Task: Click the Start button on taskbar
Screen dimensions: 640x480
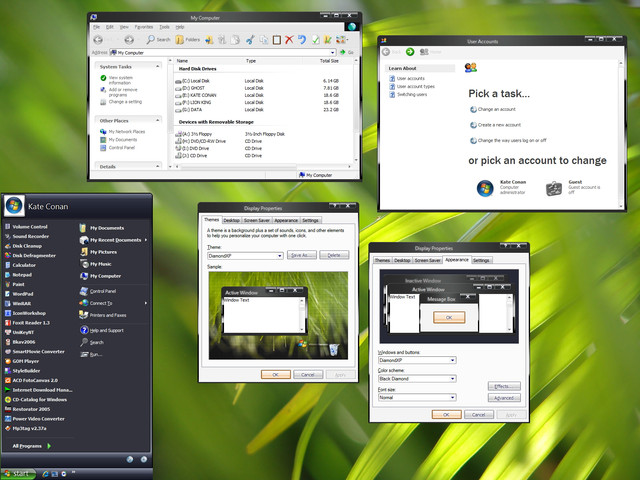Action: pos(18,474)
